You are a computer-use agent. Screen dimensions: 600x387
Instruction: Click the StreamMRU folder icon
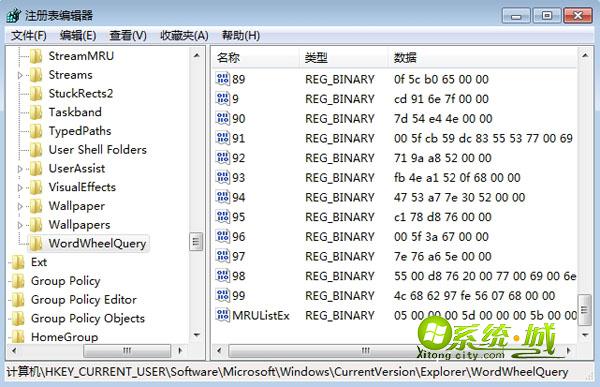(x=36, y=56)
